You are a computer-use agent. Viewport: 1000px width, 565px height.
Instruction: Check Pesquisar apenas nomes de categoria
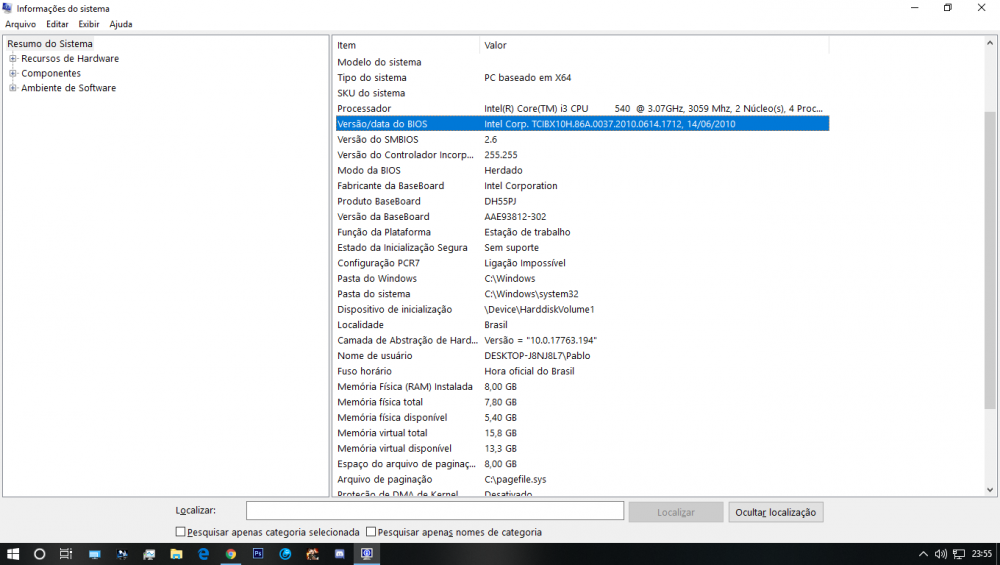371,532
